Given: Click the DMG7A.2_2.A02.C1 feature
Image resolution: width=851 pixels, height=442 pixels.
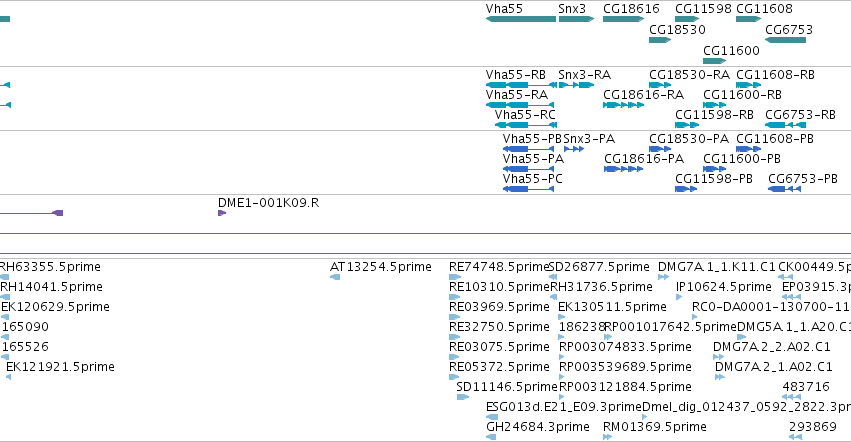Looking at the screenshot, I should pos(718,357).
